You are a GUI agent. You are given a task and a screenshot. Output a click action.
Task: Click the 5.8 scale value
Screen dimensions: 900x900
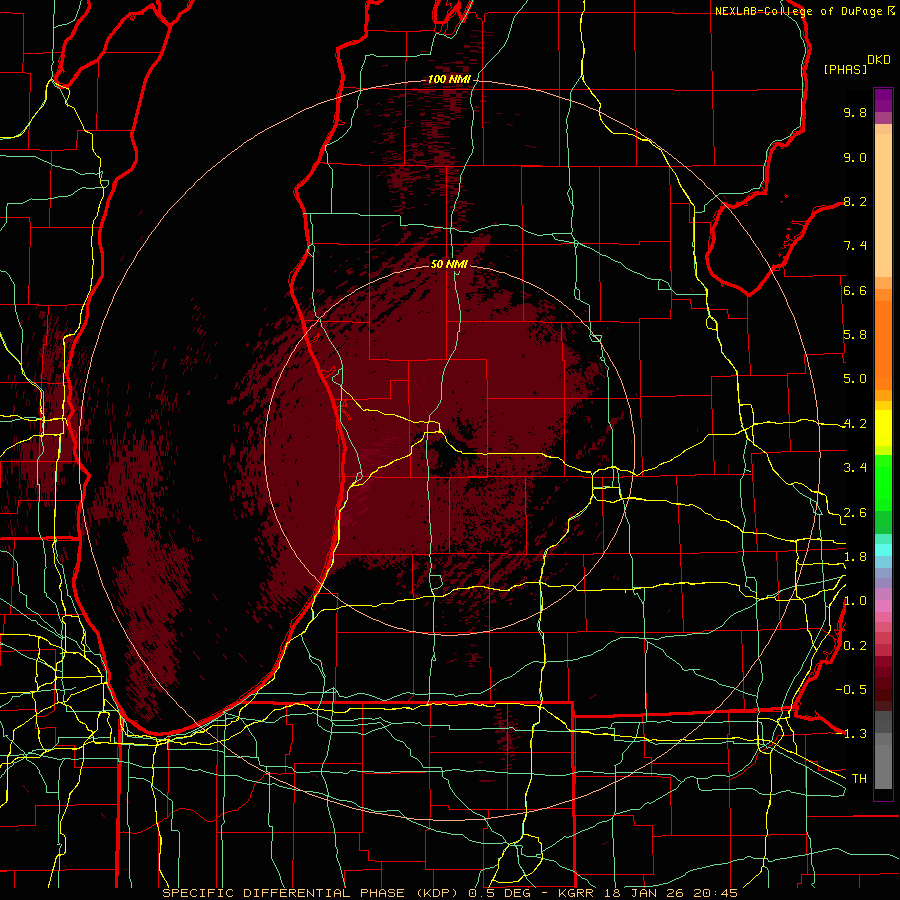pos(855,335)
